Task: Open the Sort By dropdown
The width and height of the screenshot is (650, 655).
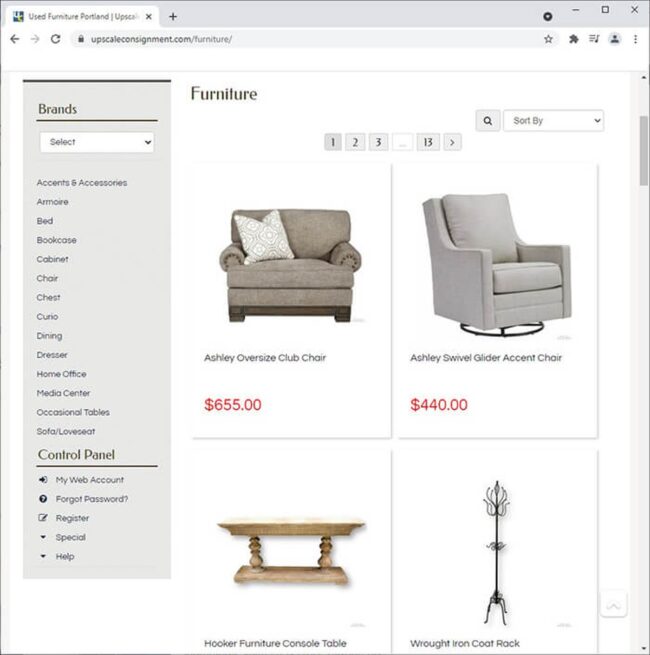Action: [554, 121]
